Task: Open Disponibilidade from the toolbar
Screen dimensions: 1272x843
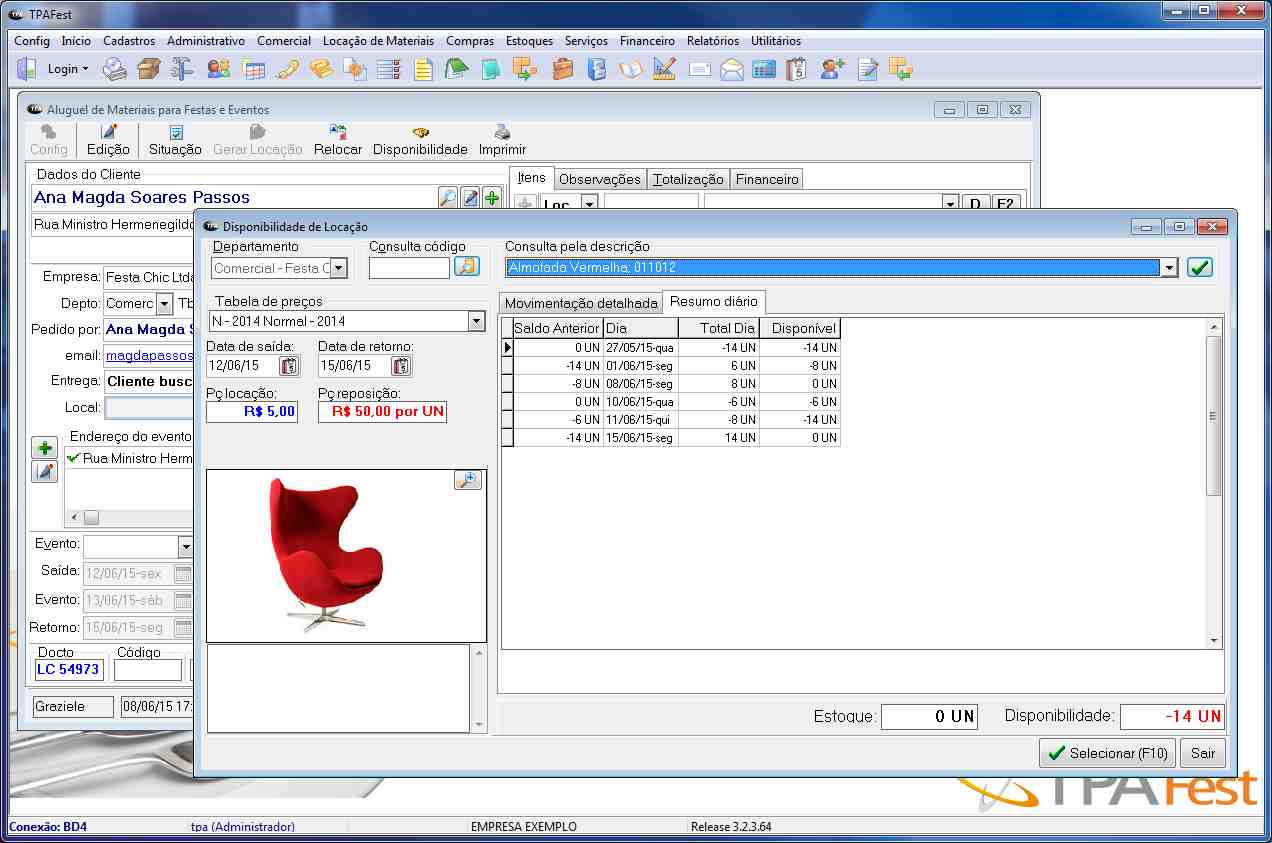Action: [x=420, y=133]
